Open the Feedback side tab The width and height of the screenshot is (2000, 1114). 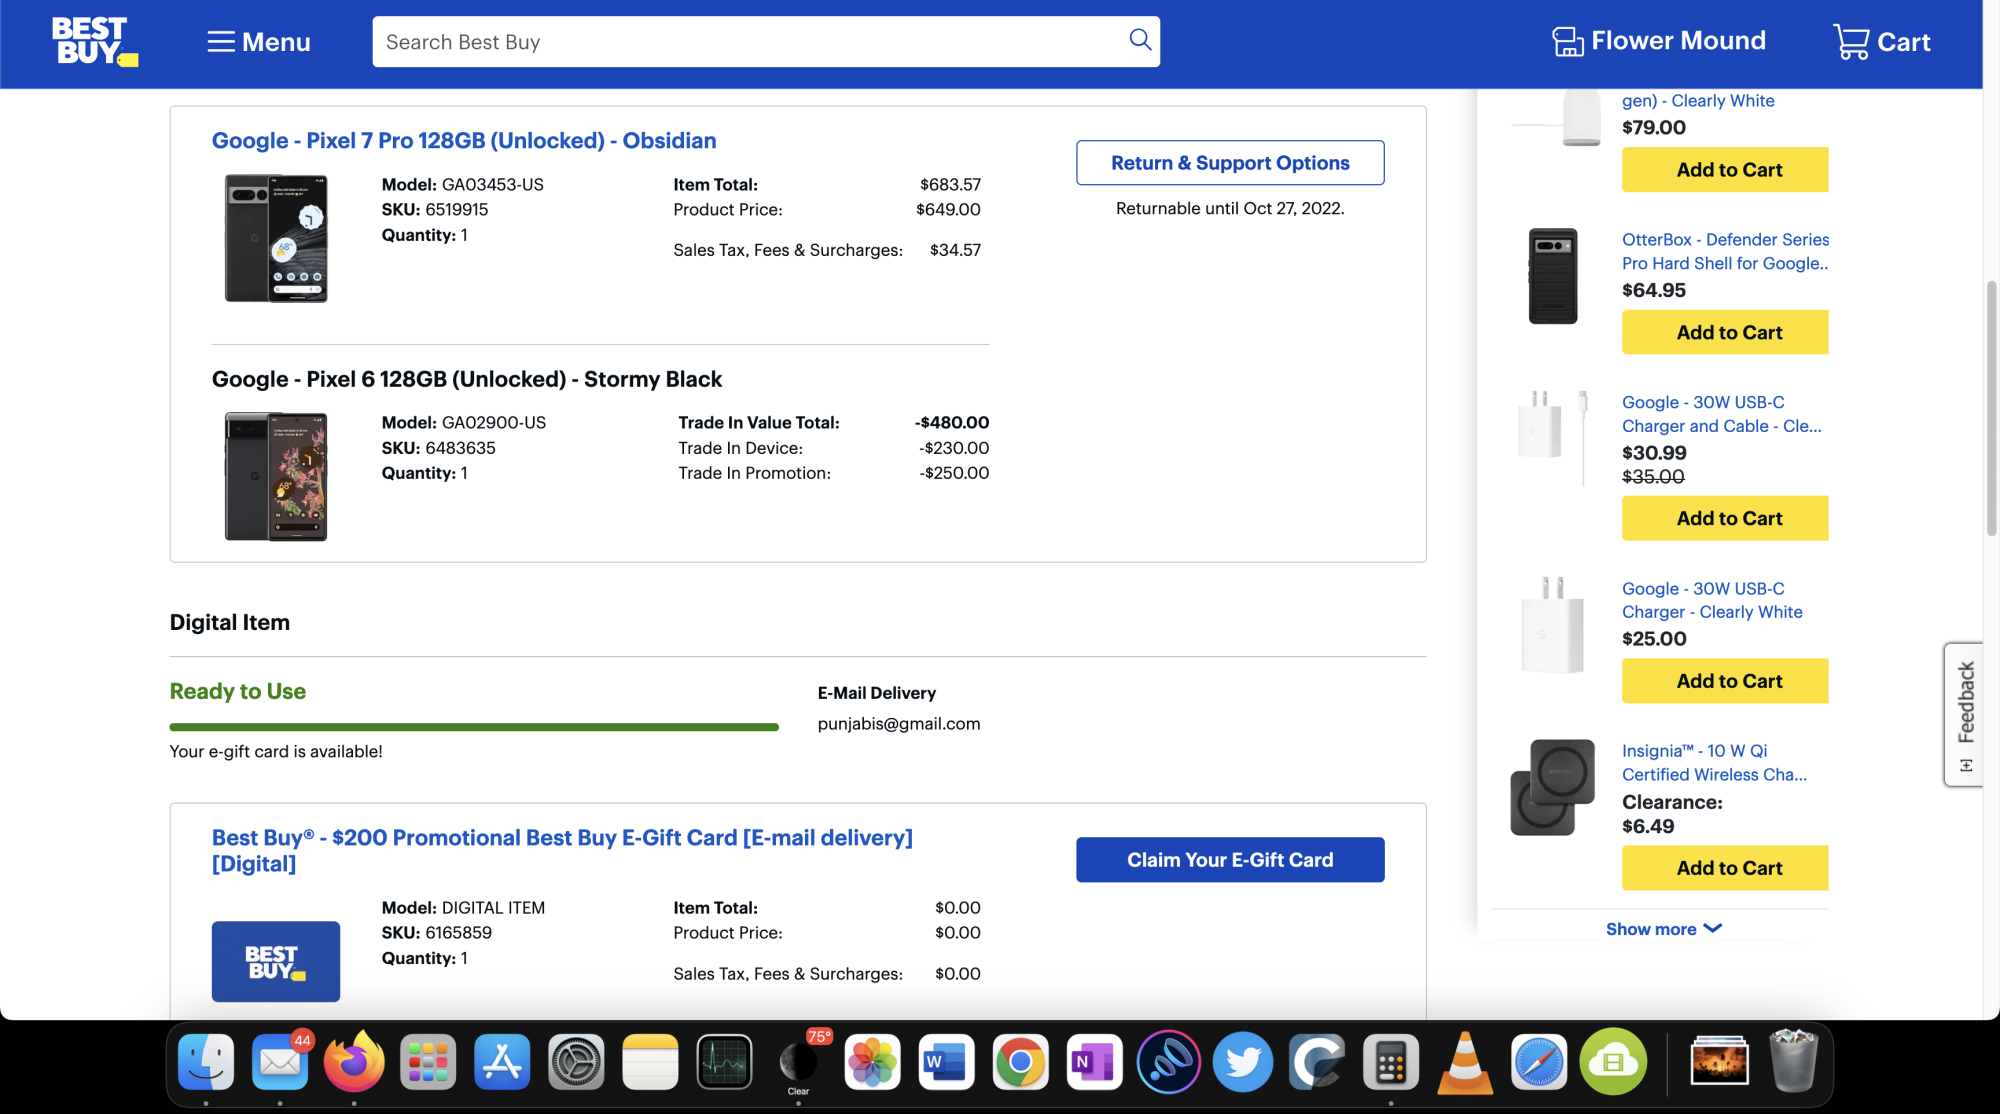coord(1964,714)
